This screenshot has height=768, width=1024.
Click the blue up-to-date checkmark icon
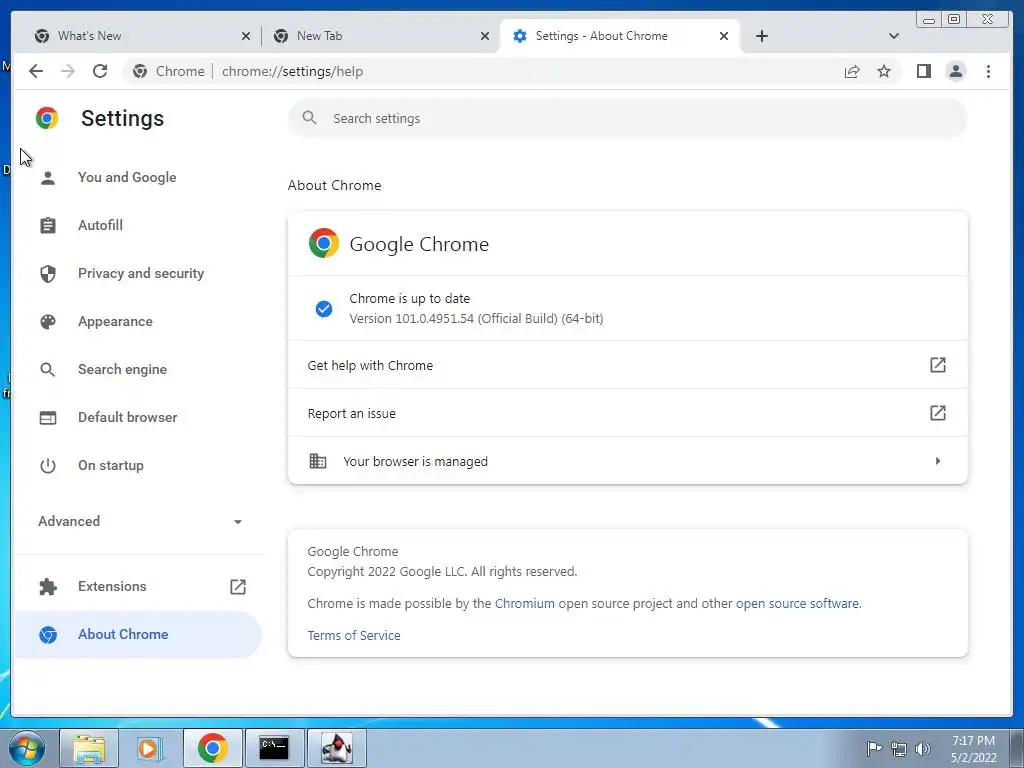323,309
